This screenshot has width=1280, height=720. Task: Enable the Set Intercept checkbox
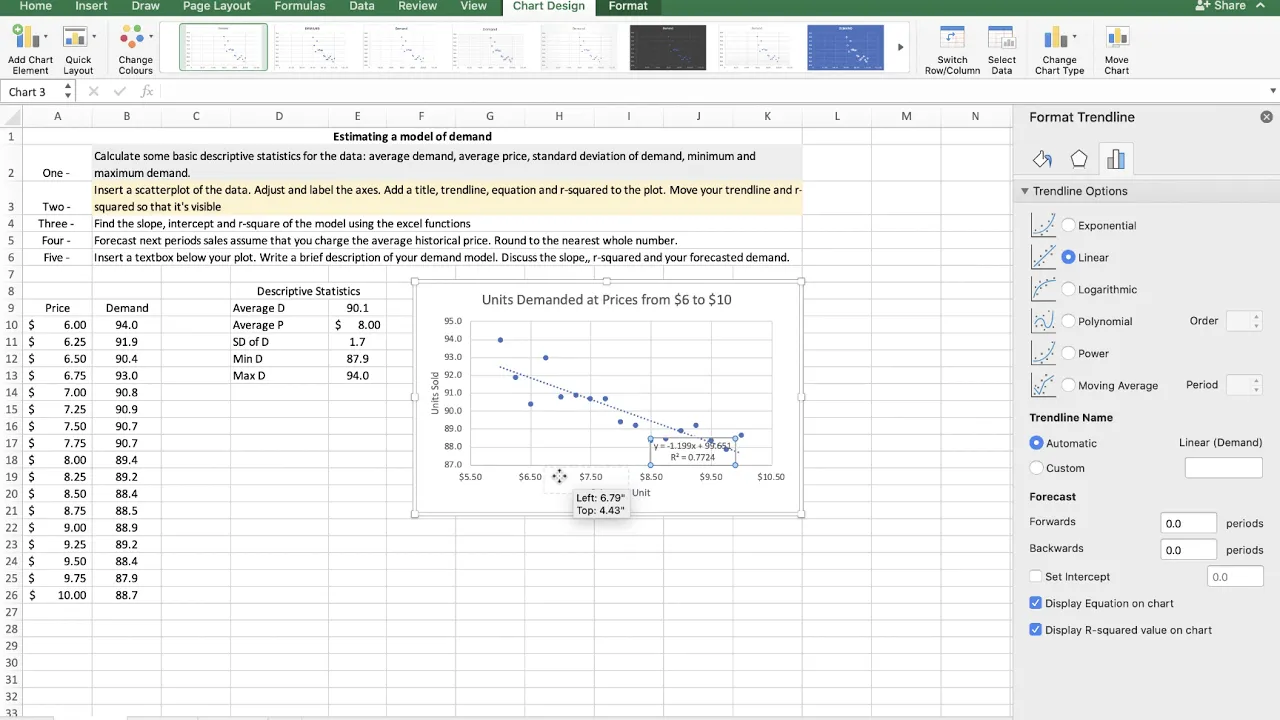pos(1036,577)
